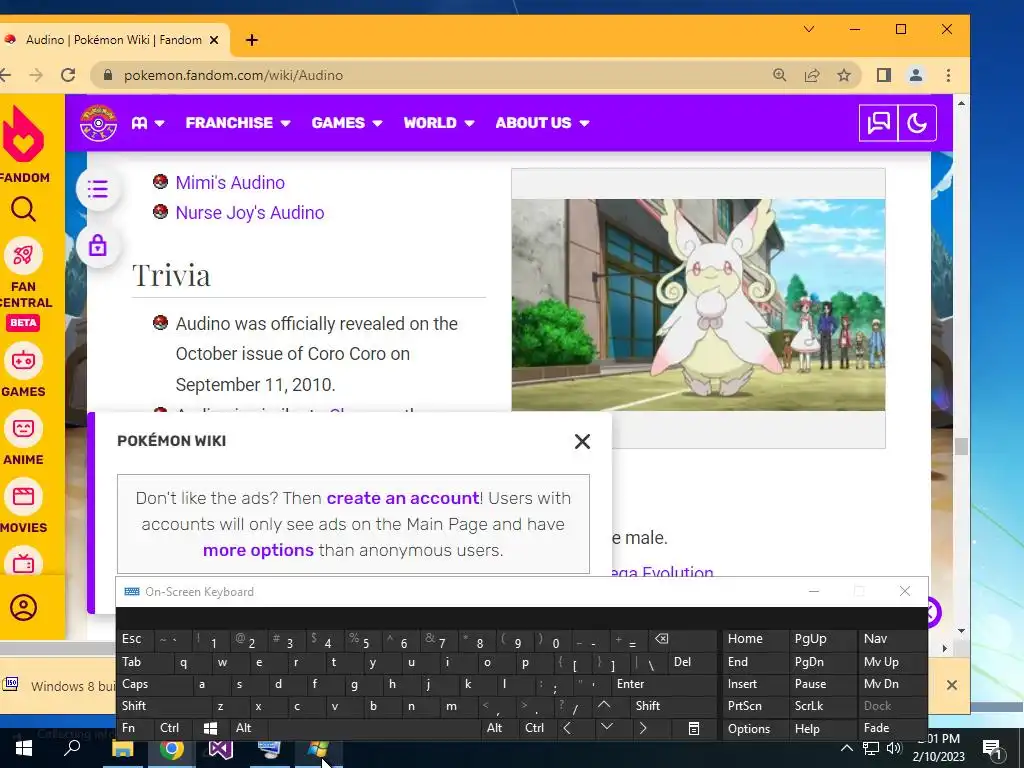Switch to Visual Studio in taskbar
Image resolution: width=1024 pixels, height=768 pixels.
point(221,748)
